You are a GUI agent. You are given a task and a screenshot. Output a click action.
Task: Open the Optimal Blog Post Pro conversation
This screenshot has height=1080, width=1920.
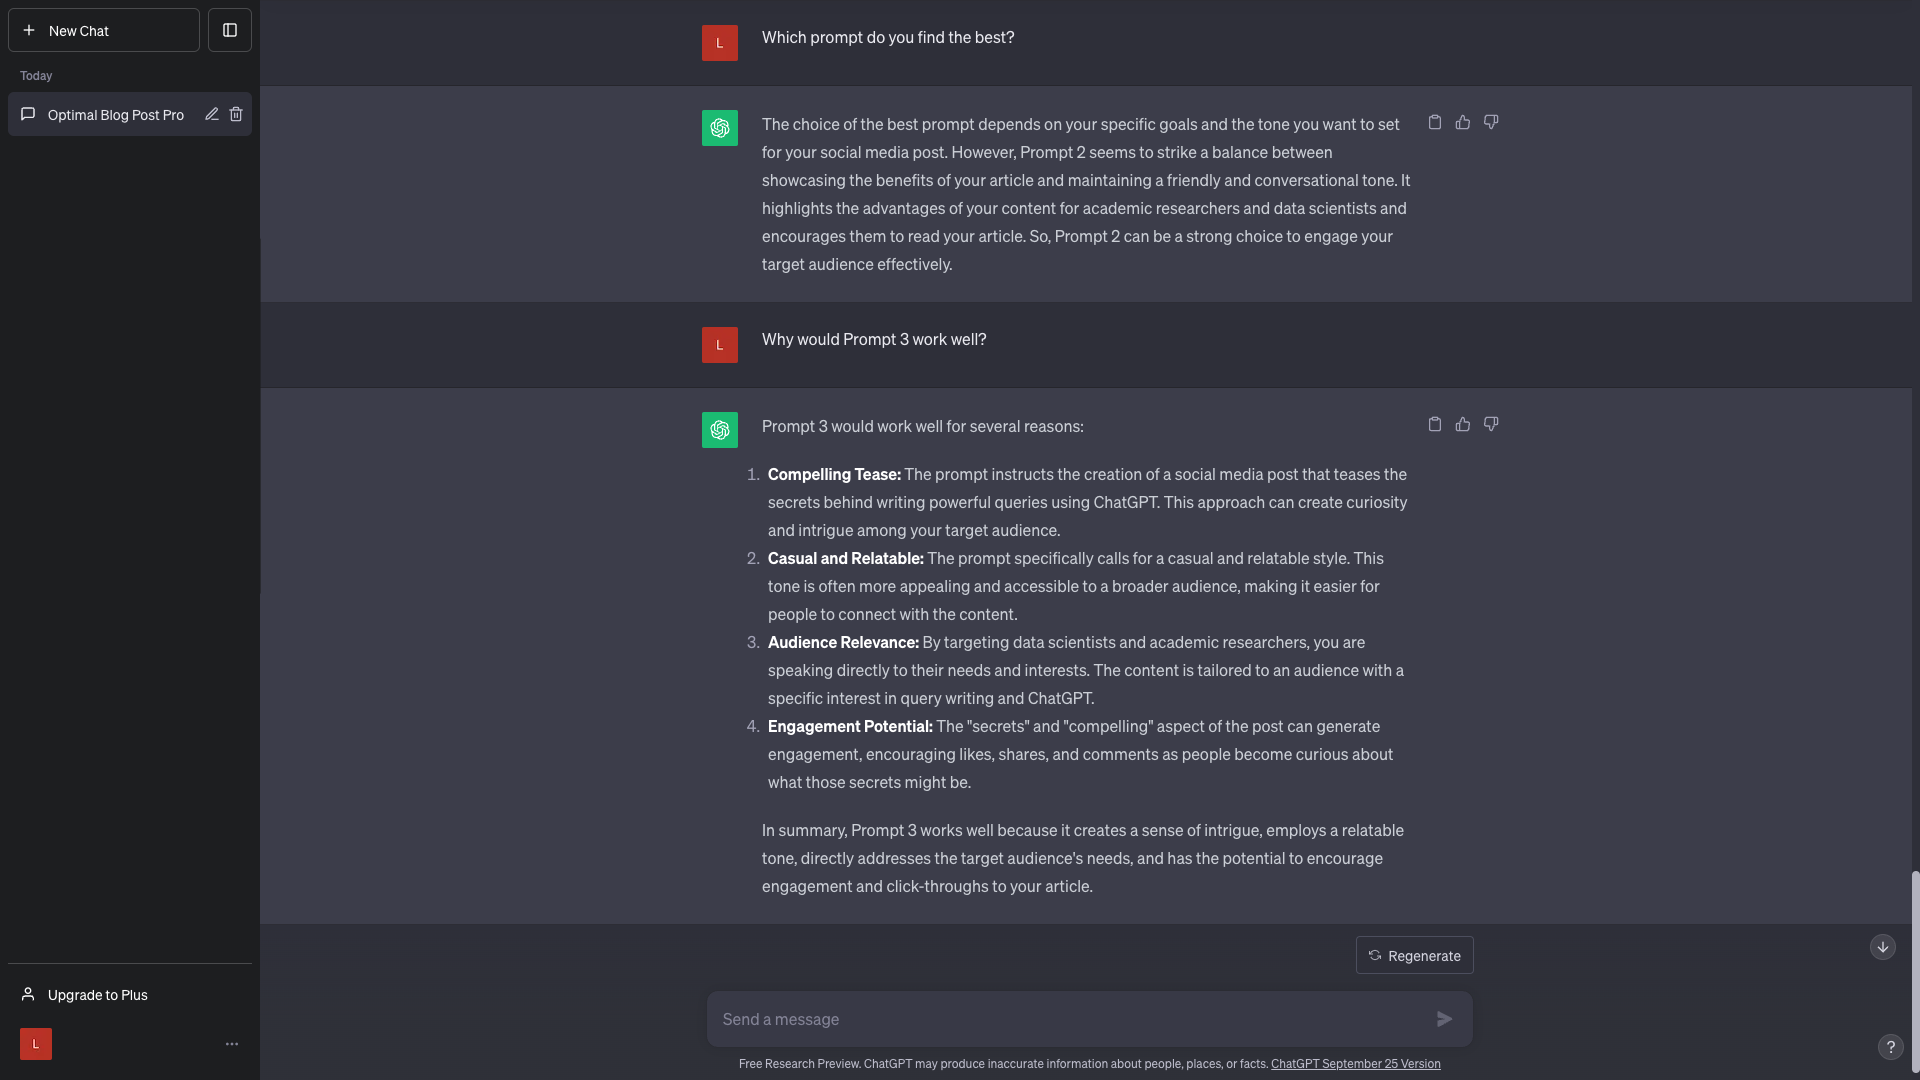coord(116,114)
